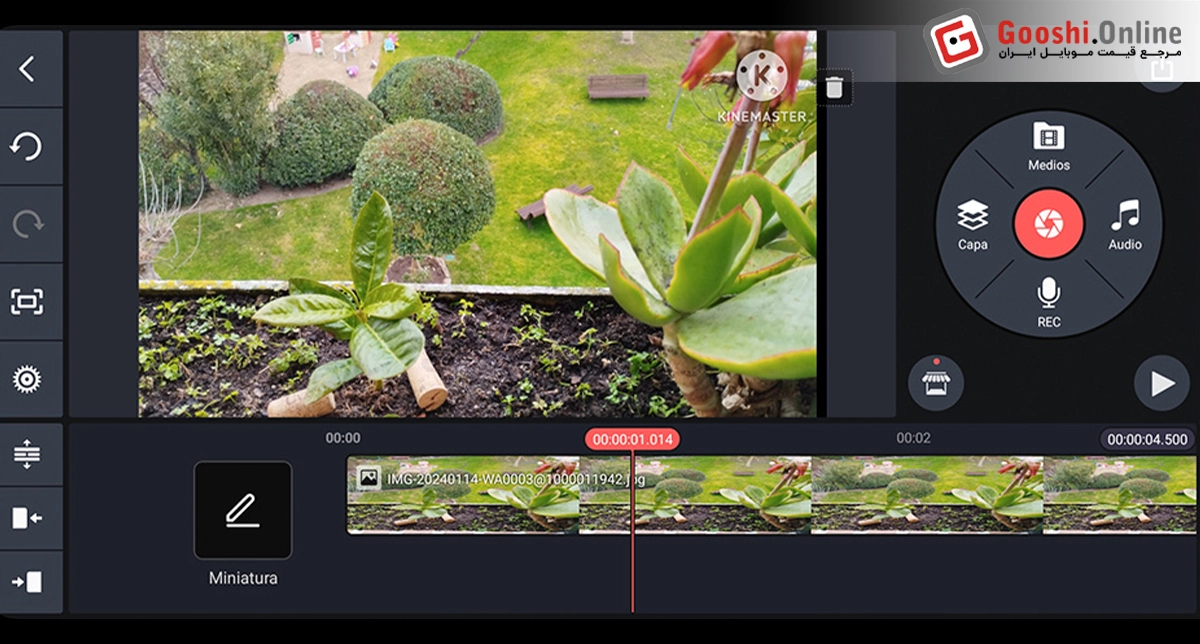Start REC voice recording
This screenshot has height=644, width=1200.
coord(1048,302)
